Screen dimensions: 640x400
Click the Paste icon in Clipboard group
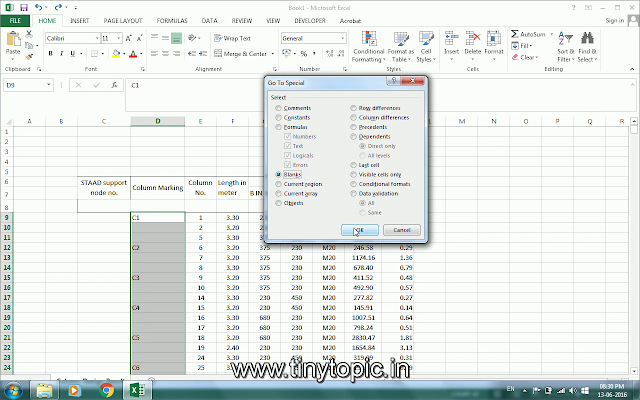pyautogui.click(x=13, y=40)
